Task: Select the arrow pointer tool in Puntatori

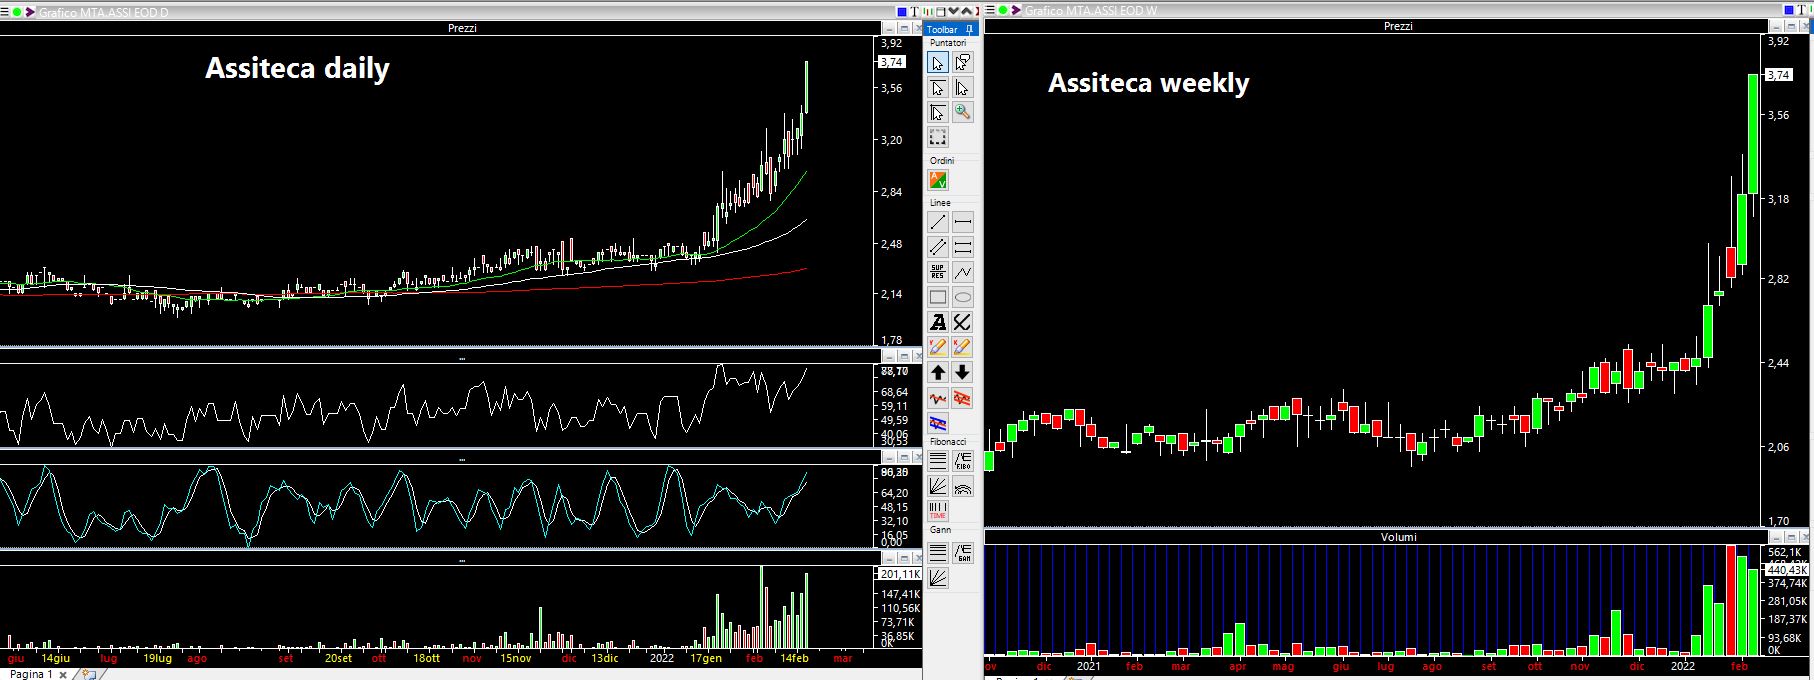Action: [x=937, y=63]
